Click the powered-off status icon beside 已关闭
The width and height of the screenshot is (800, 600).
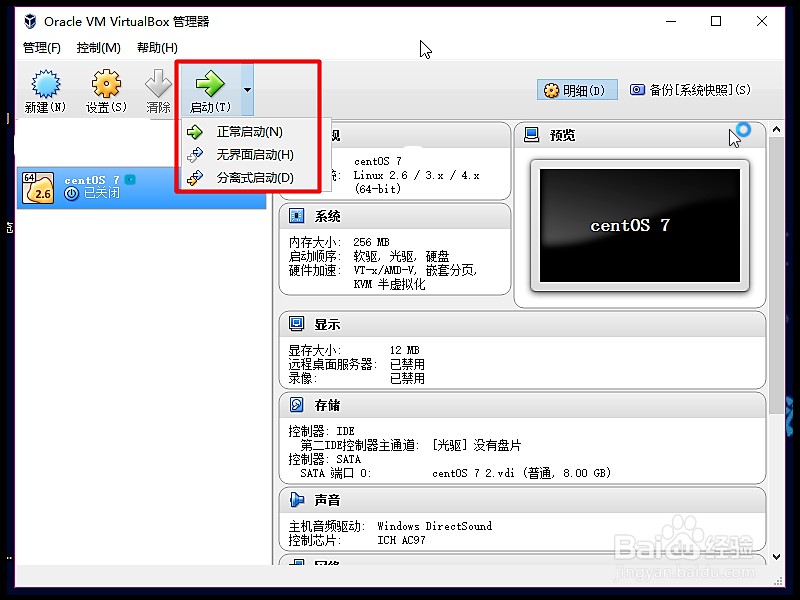tap(71, 193)
